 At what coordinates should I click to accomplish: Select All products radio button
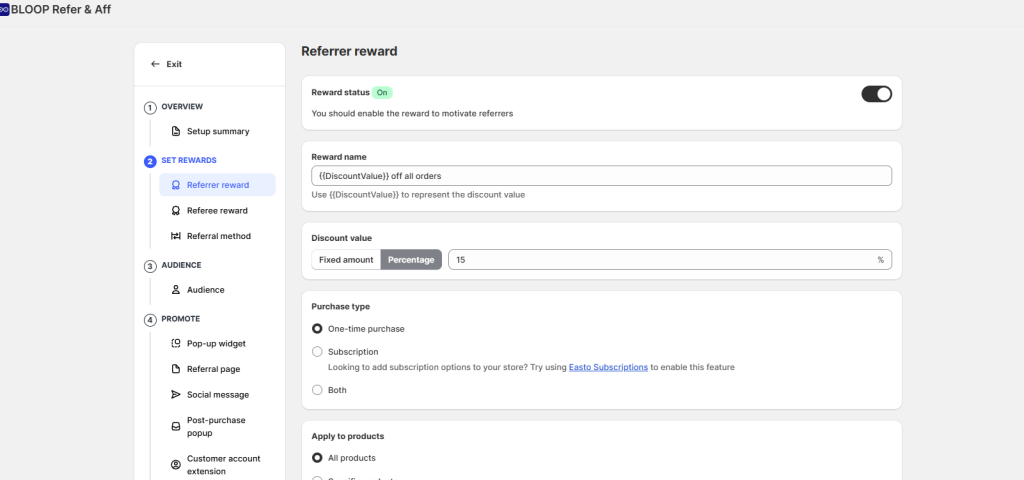click(317, 458)
